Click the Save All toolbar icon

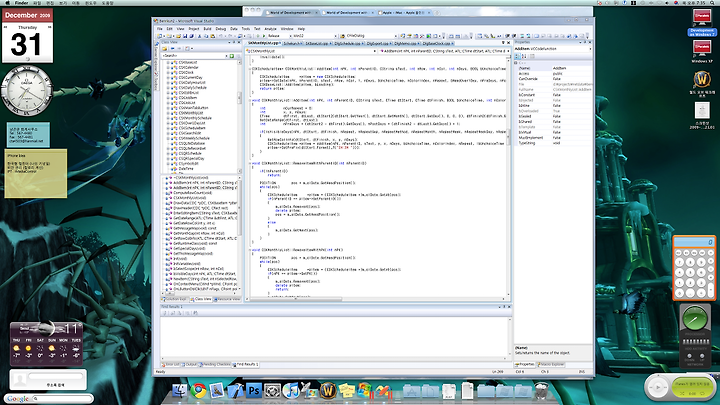click(191, 36)
